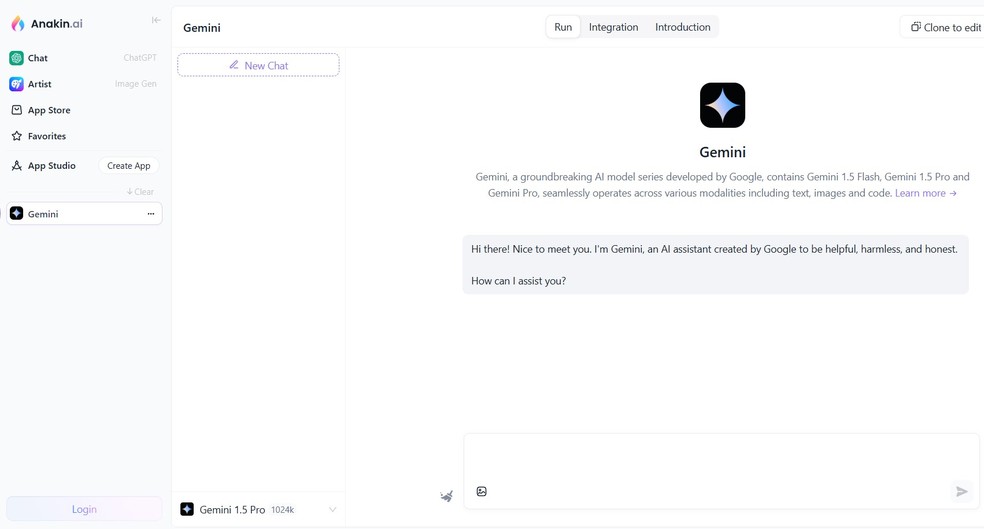Switch to the Introduction tab

(683, 27)
